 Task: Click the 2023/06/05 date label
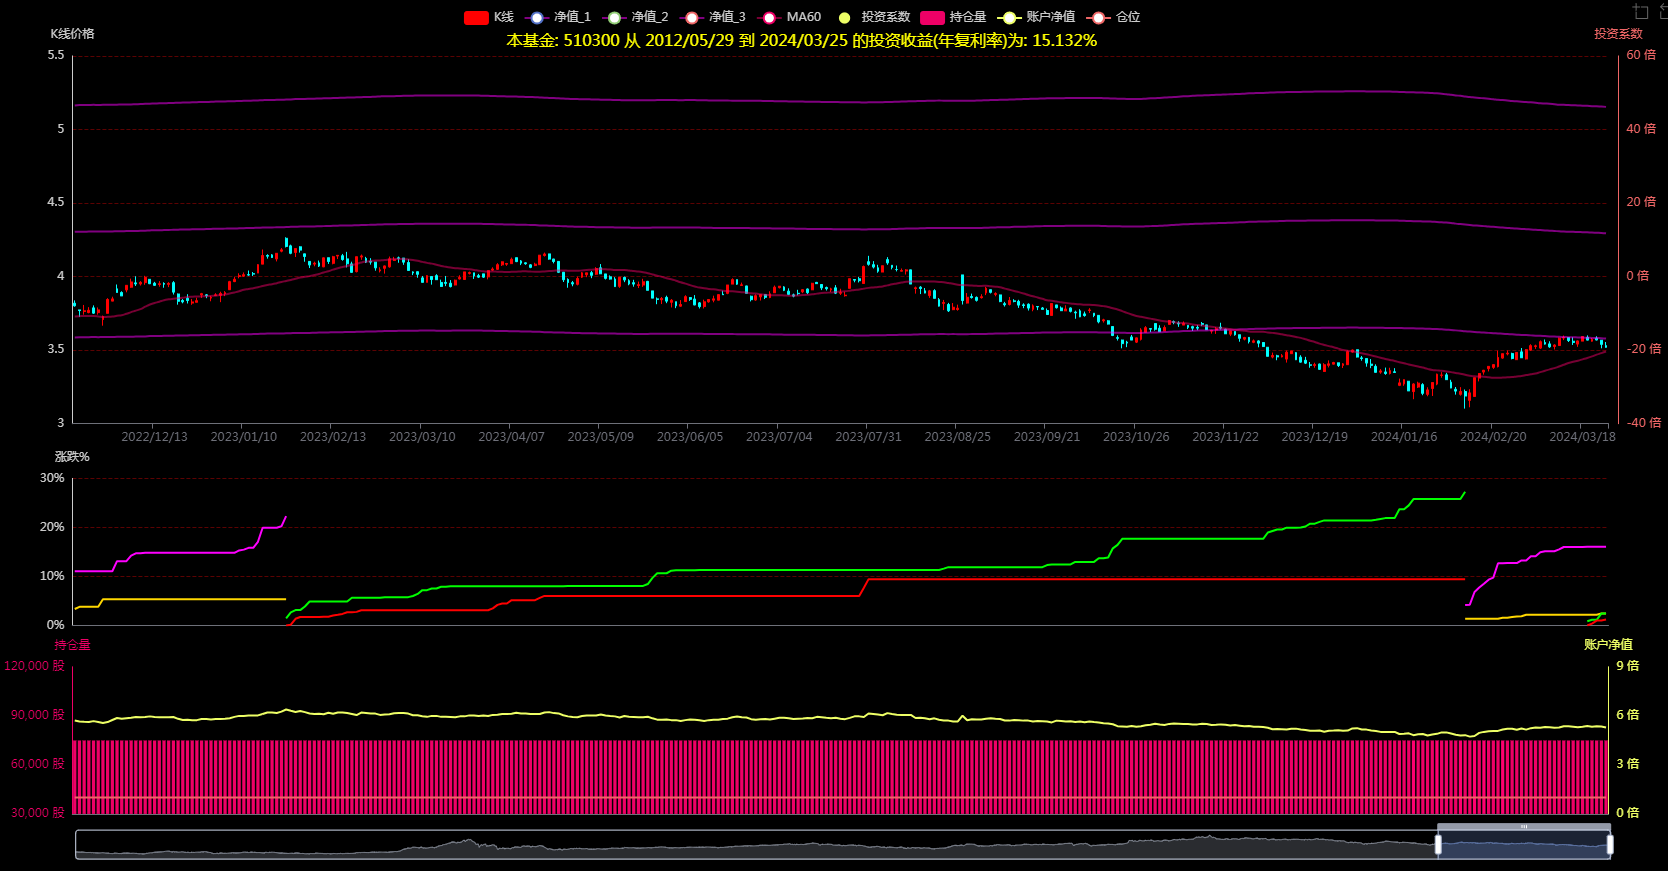click(x=689, y=437)
